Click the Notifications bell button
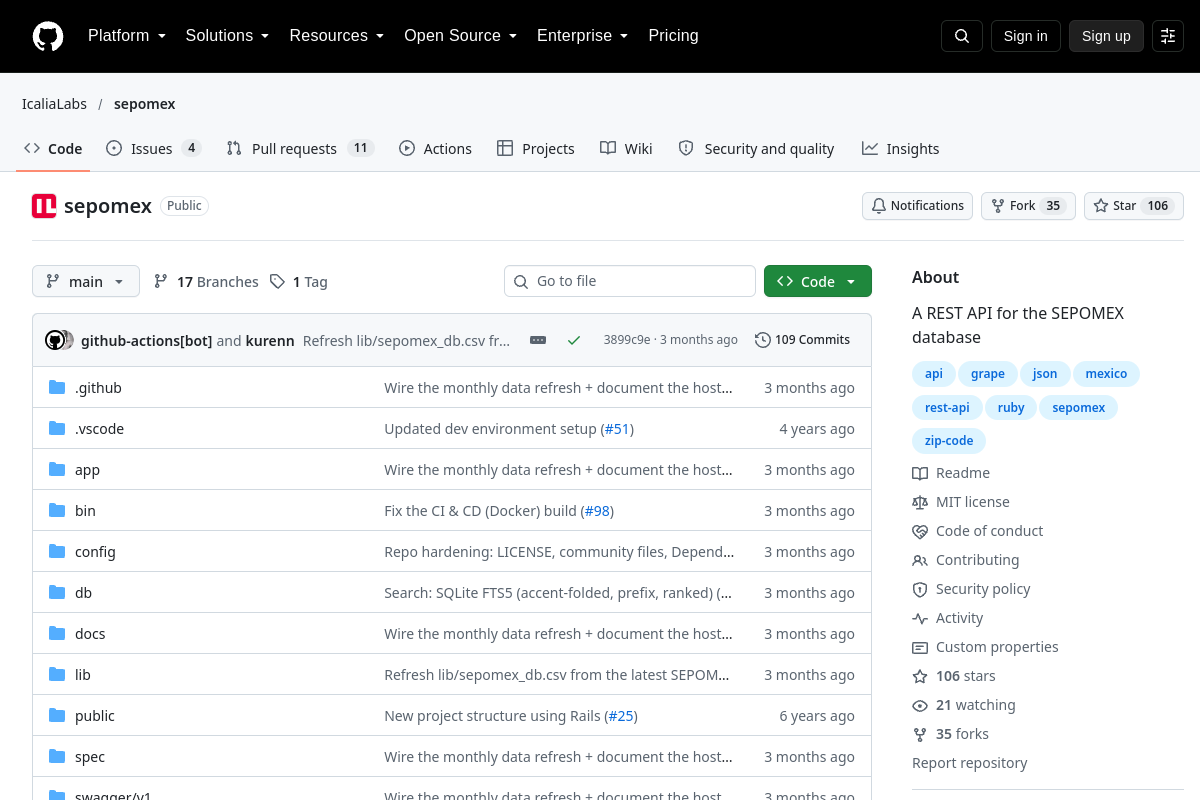Image resolution: width=1200 pixels, height=800 pixels. coord(917,206)
